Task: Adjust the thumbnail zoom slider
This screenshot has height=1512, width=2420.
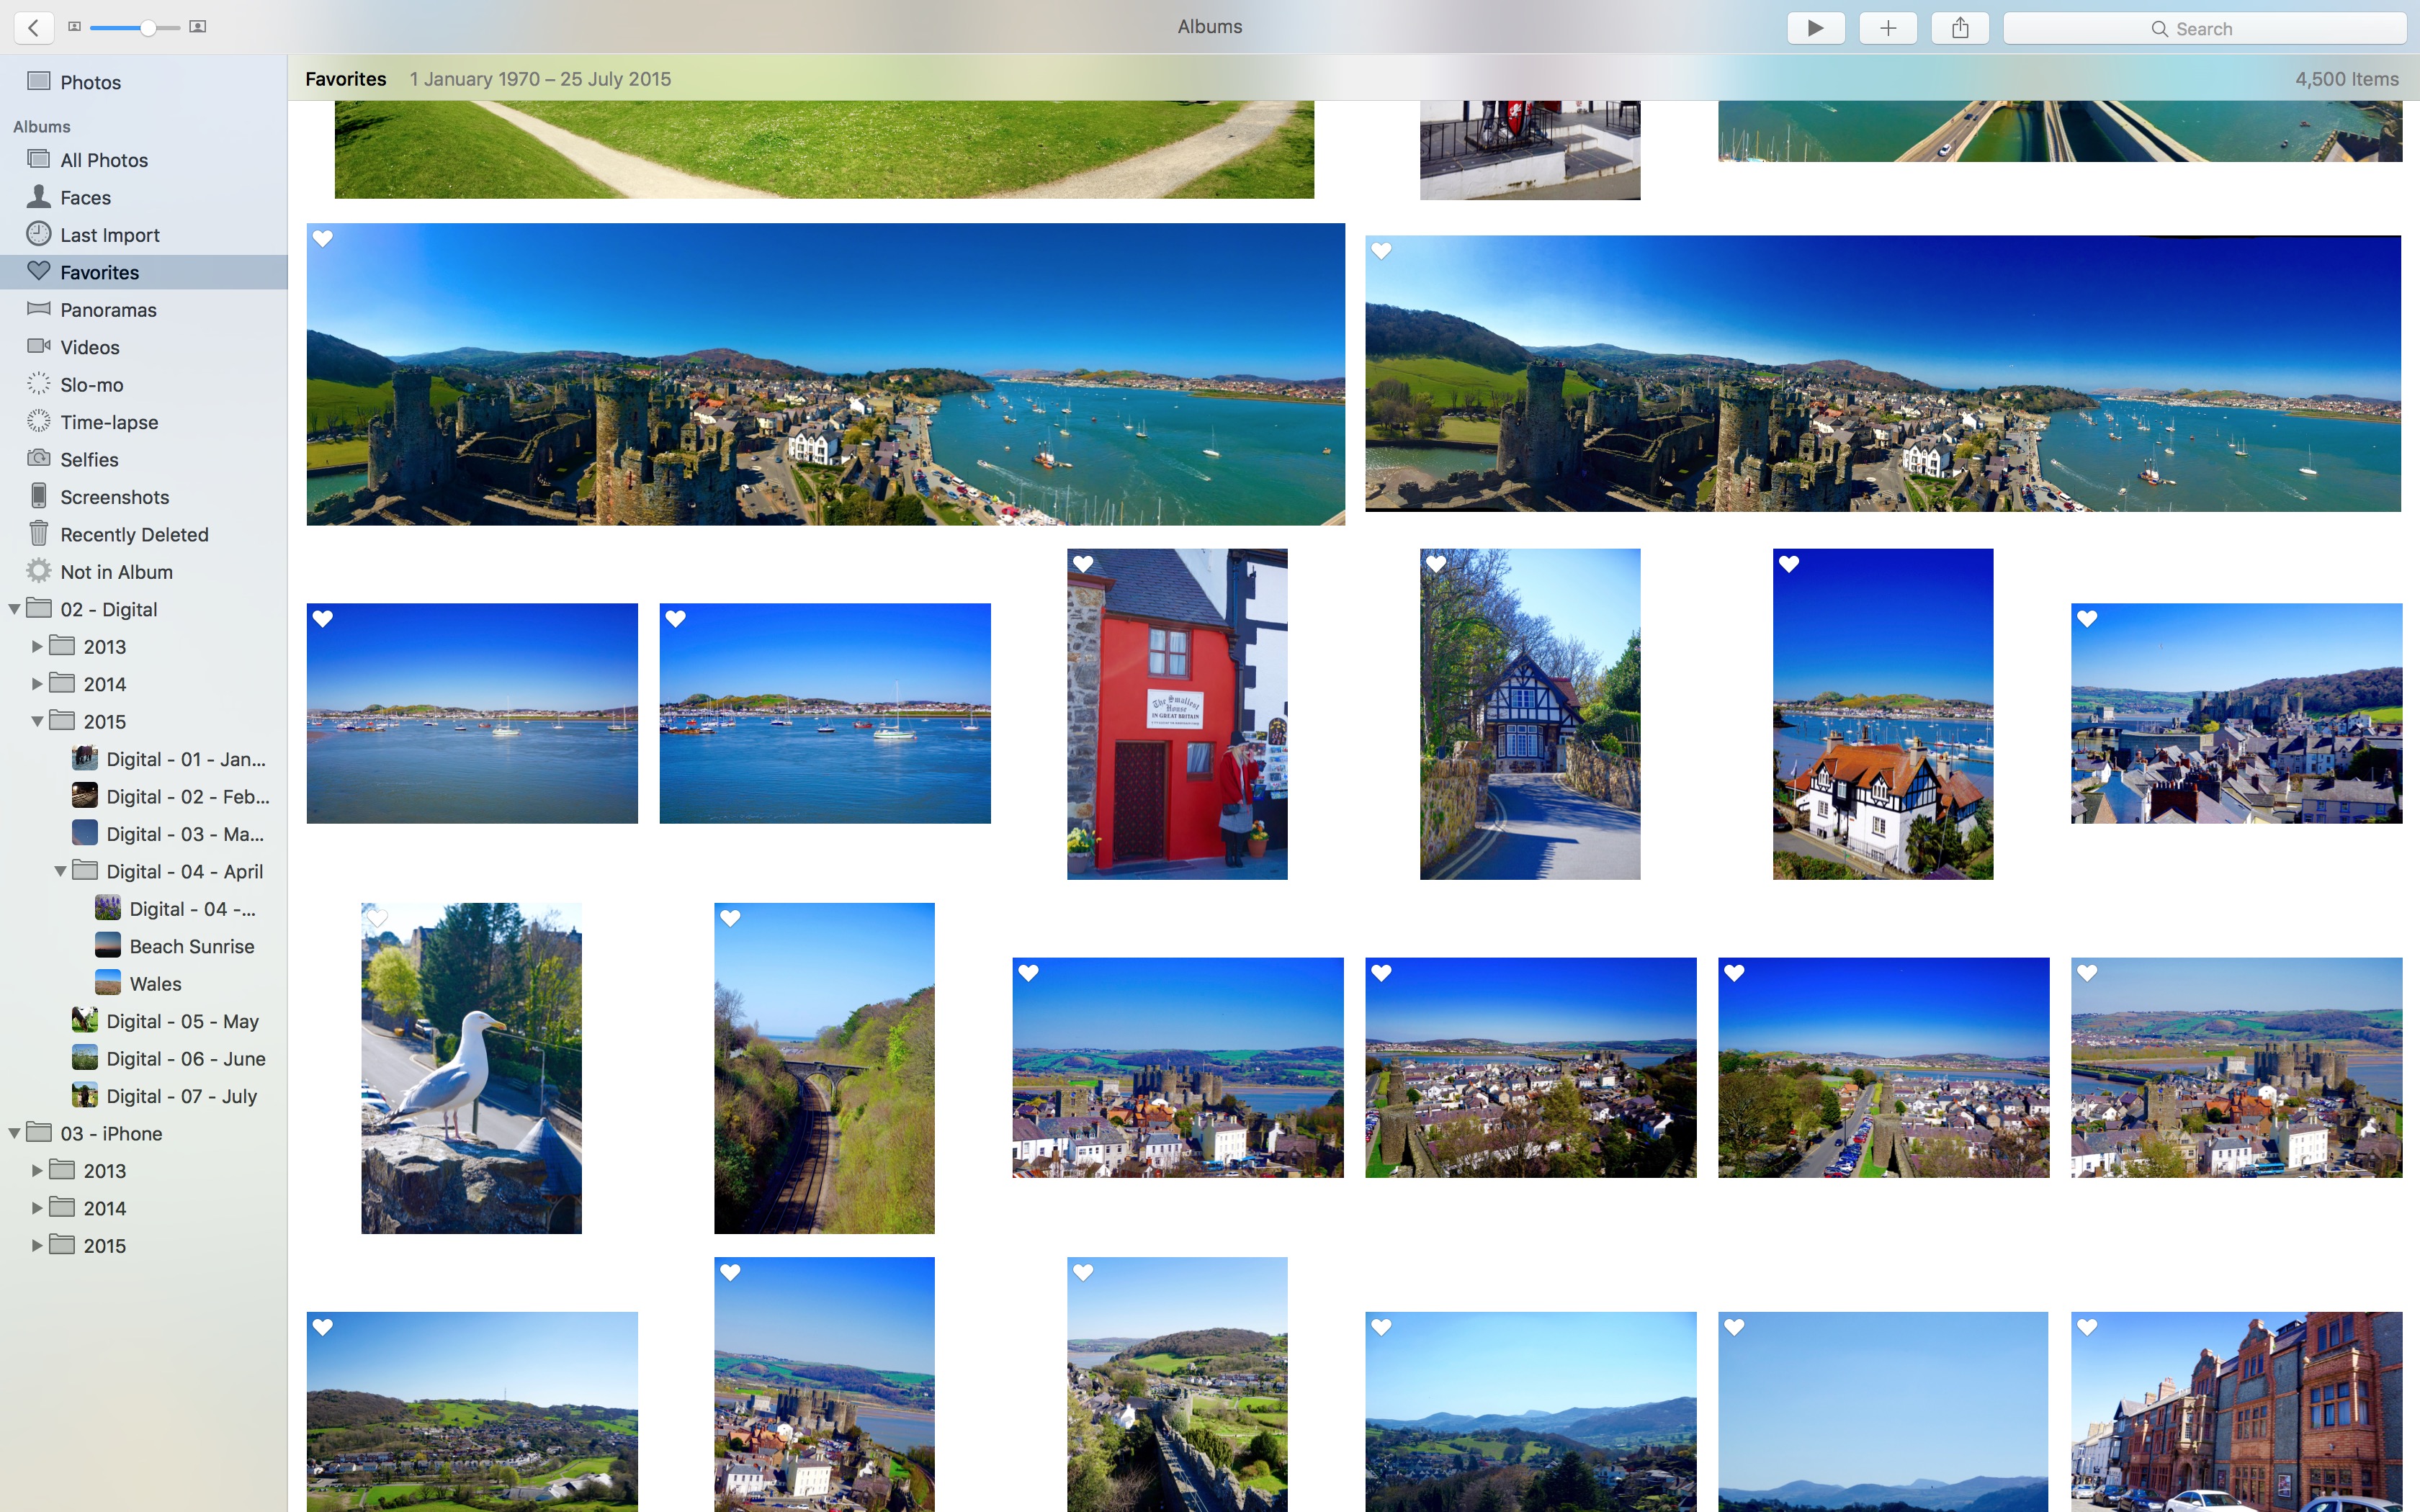Action: [147, 27]
